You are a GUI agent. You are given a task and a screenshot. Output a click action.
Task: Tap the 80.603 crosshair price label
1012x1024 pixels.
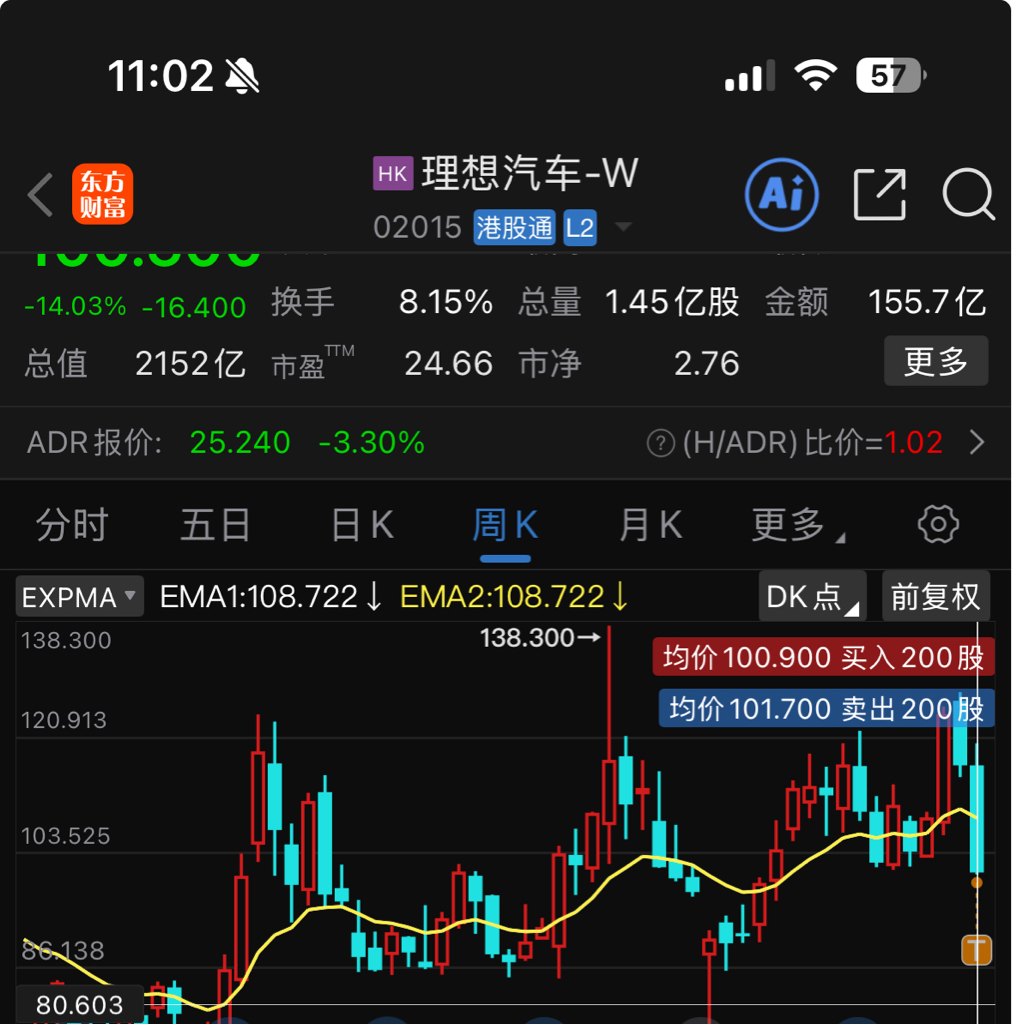click(x=80, y=1004)
